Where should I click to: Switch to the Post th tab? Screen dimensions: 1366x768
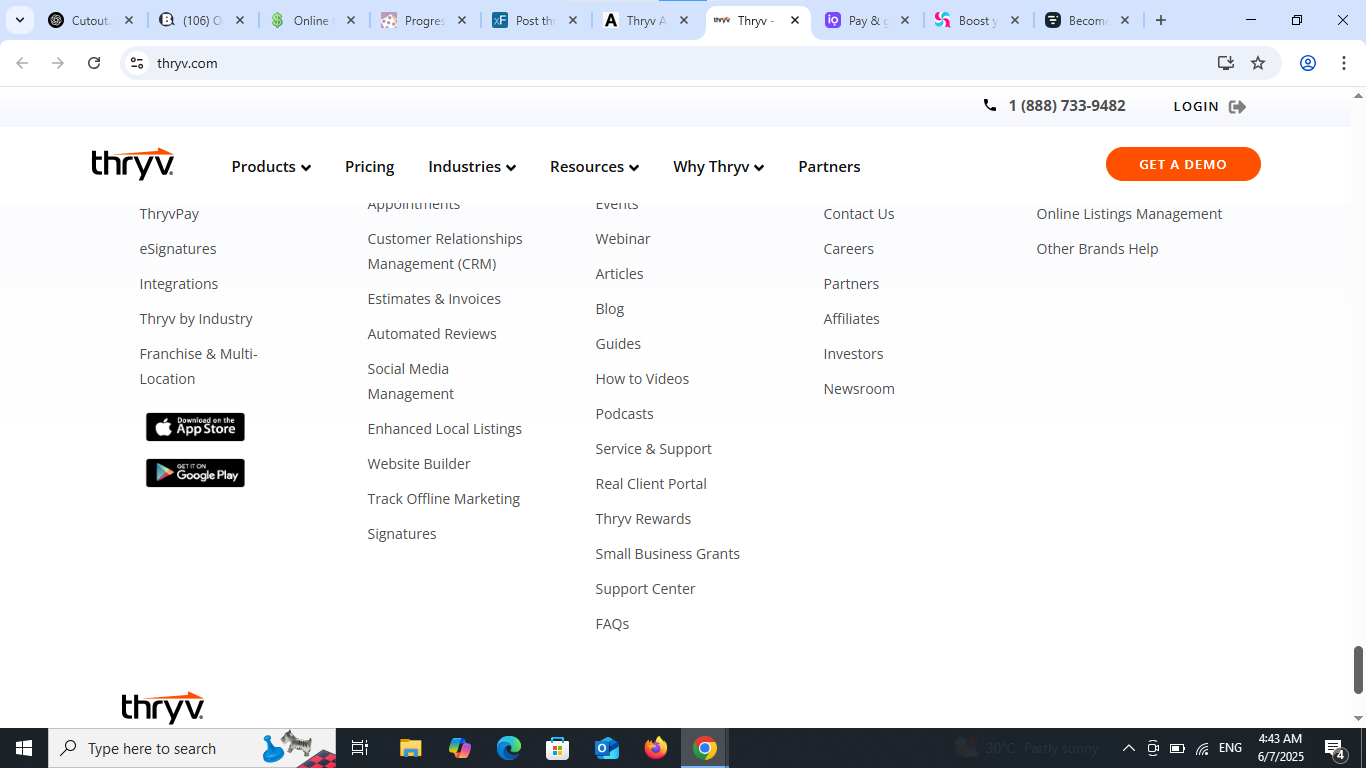click(534, 20)
